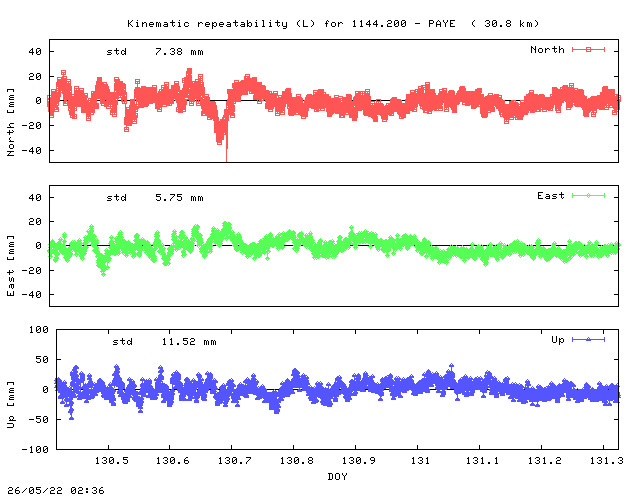Click the 50 tick on Up axis
The height and width of the screenshot is (496, 640).
pos(42,360)
